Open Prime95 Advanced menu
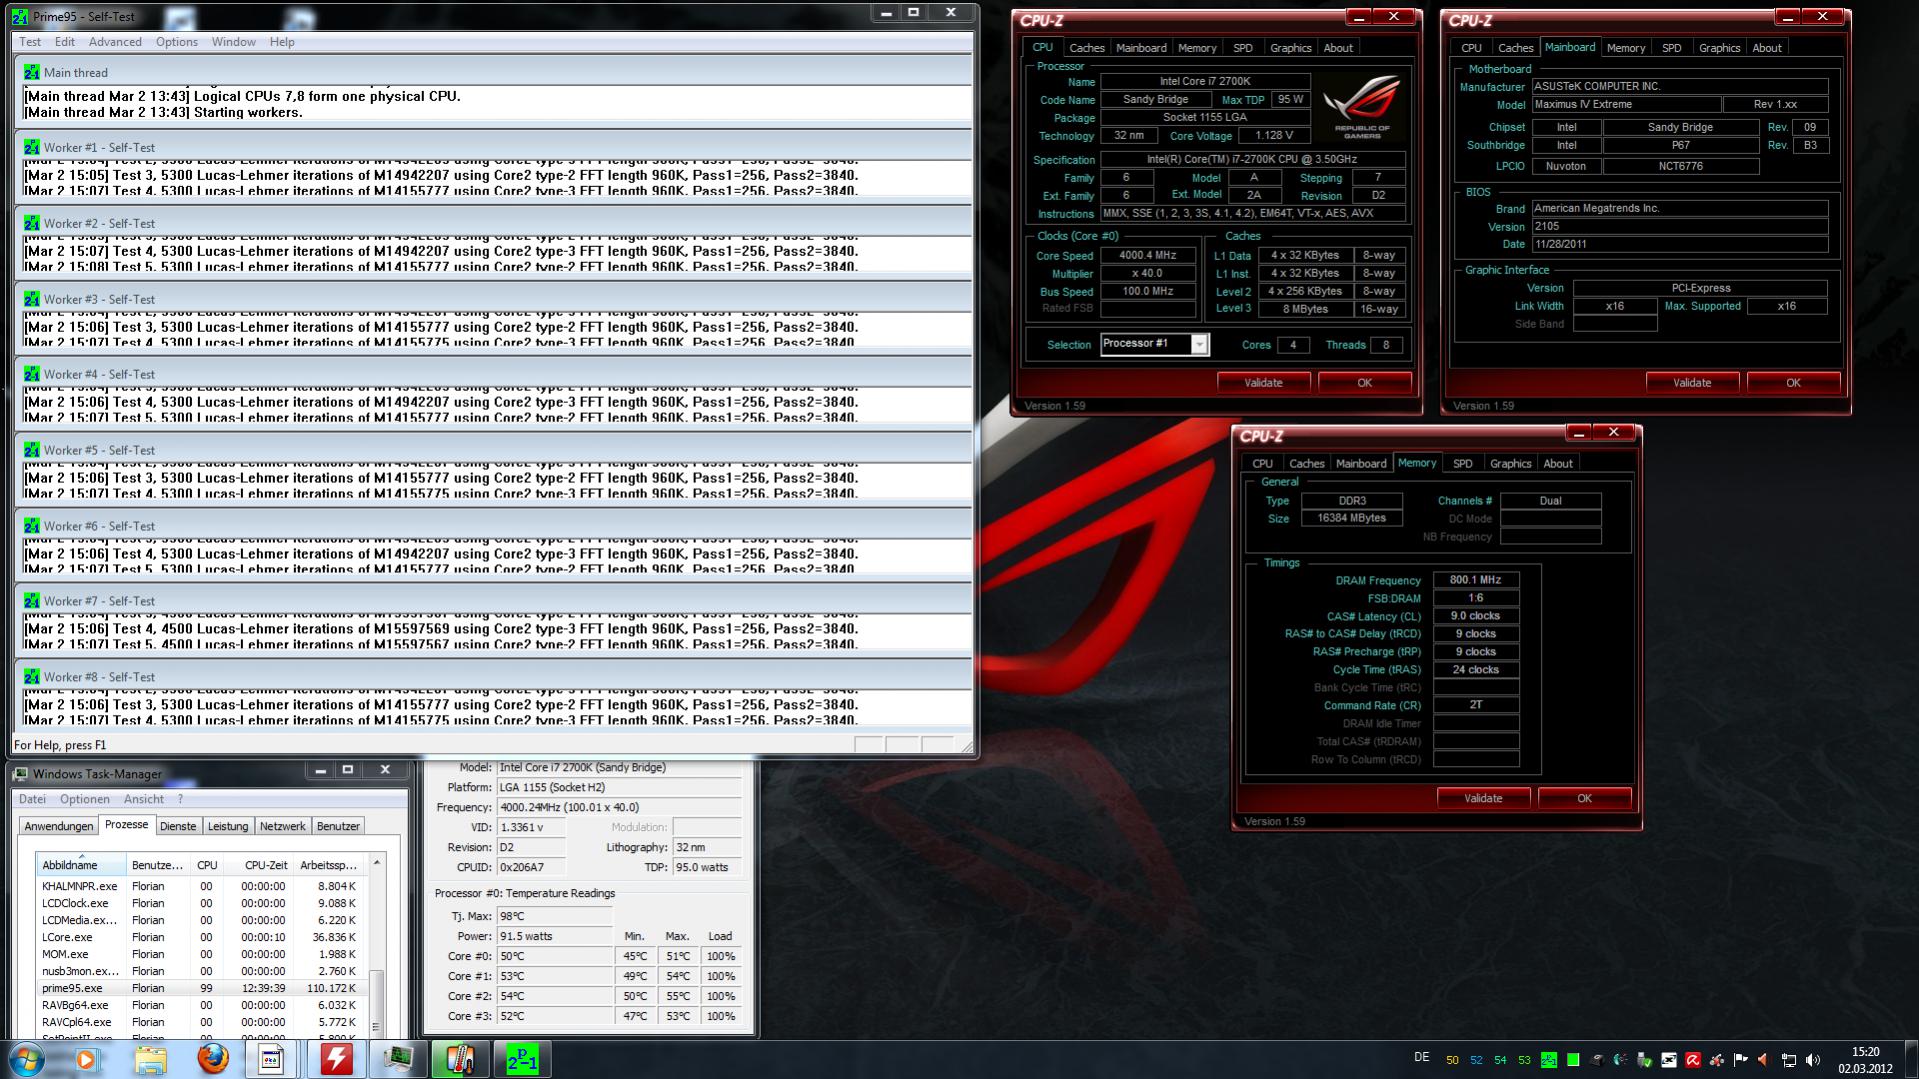 pyautogui.click(x=115, y=42)
